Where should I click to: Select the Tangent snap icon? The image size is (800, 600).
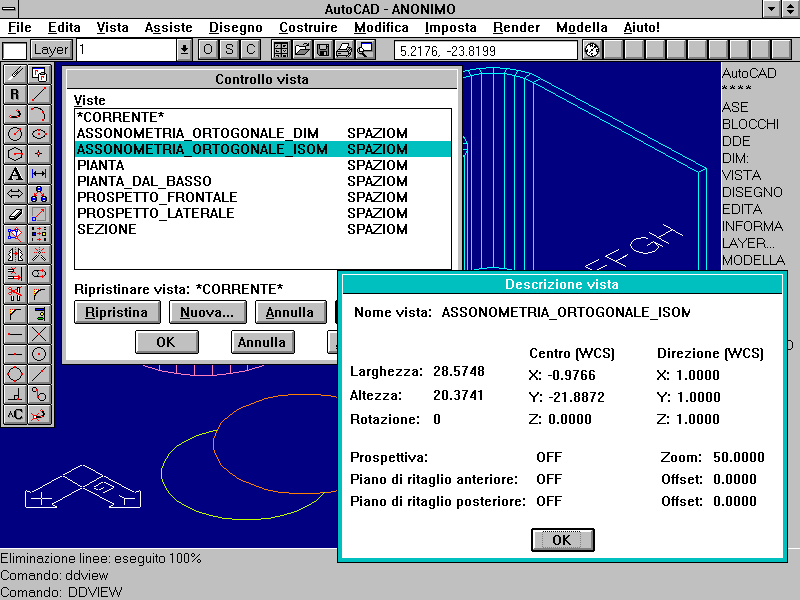tap(39, 394)
